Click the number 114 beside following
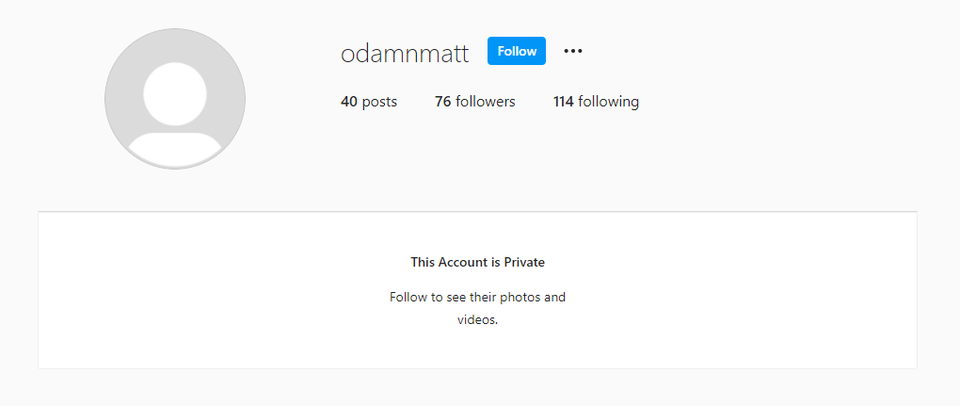The image size is (960, 406). click(563, 102)
